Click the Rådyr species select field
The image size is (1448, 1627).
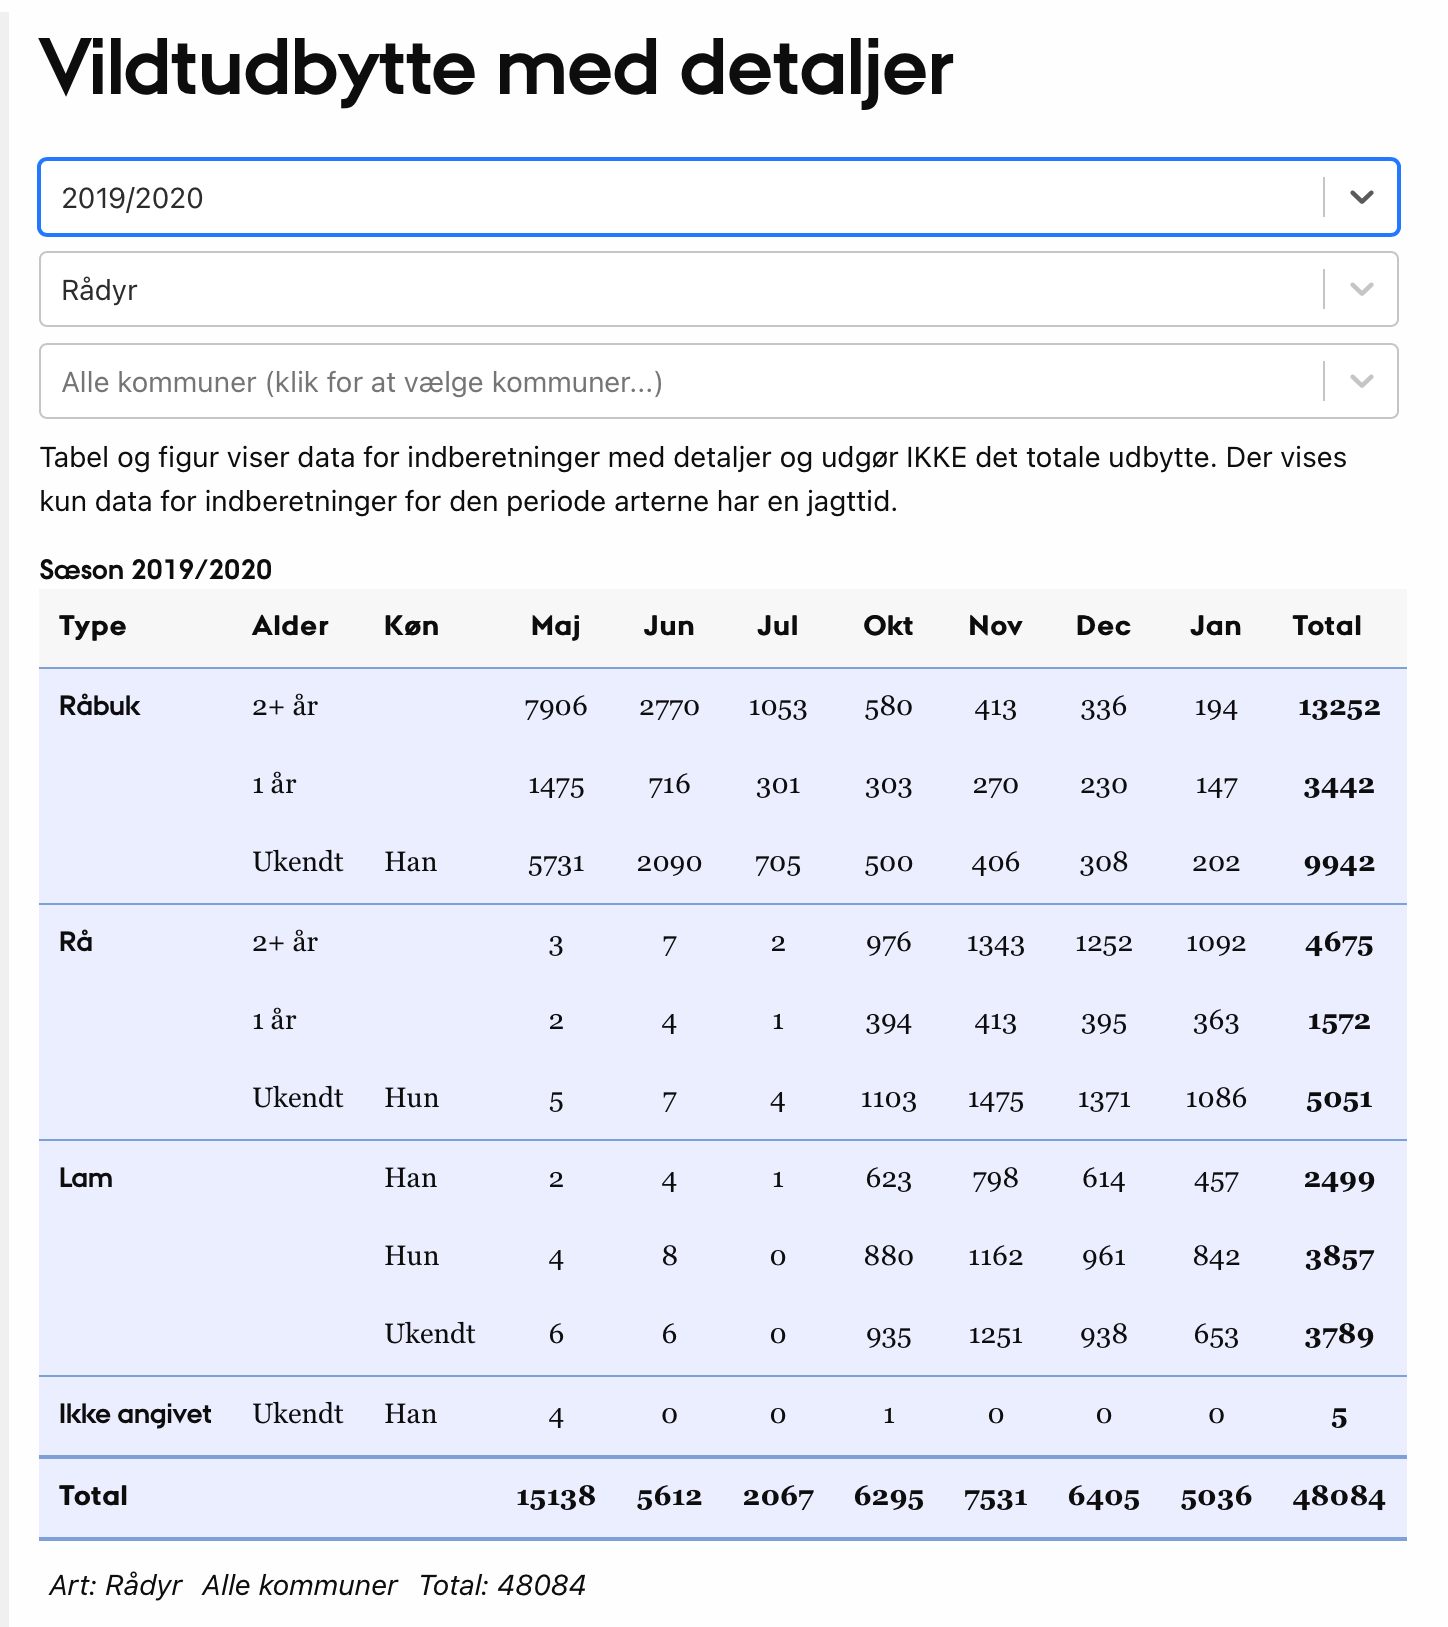[x=680, y=289]
